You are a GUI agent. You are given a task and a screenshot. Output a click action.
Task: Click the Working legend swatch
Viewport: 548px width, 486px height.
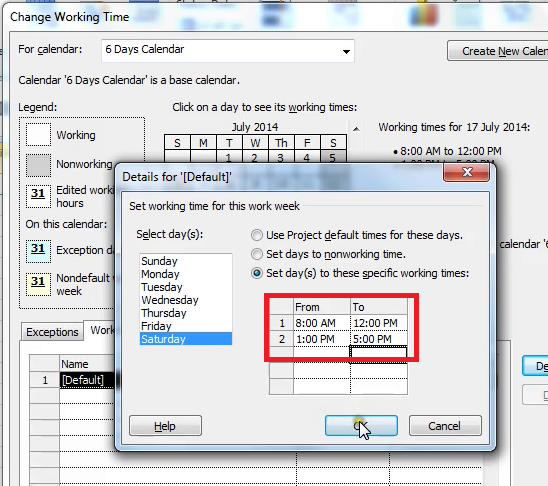click(38, 135)
